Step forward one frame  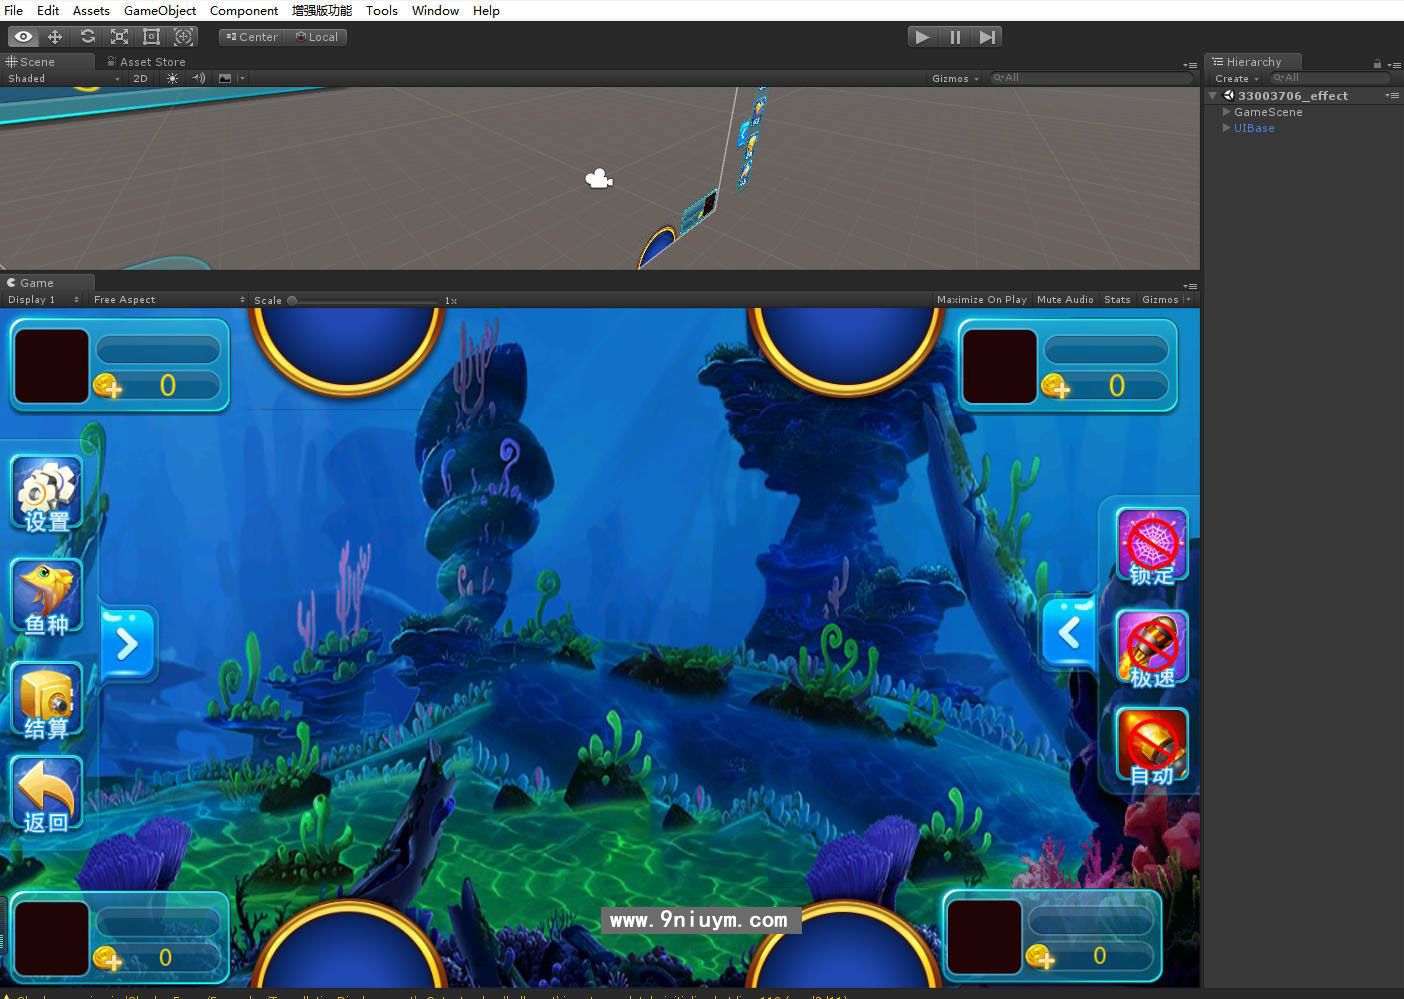(x=987, y=37)
